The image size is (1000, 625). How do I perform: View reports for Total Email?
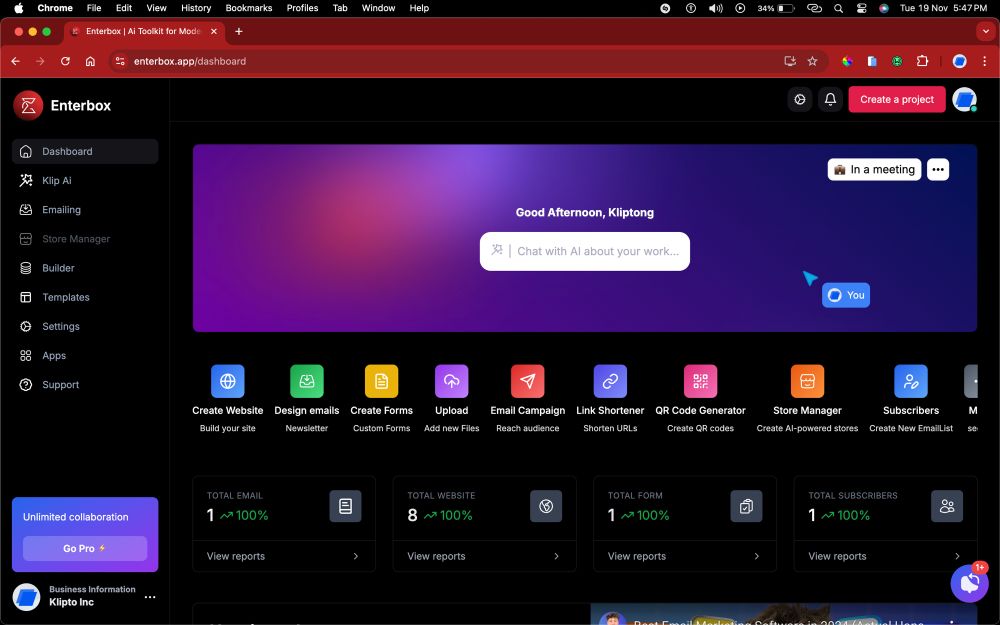[x=284, y=556]
